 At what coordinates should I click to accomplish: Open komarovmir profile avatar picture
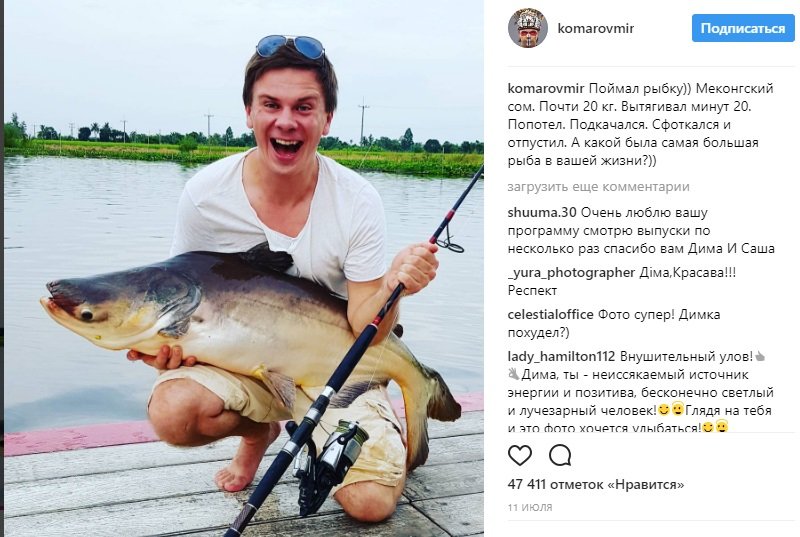click(528, 28)
